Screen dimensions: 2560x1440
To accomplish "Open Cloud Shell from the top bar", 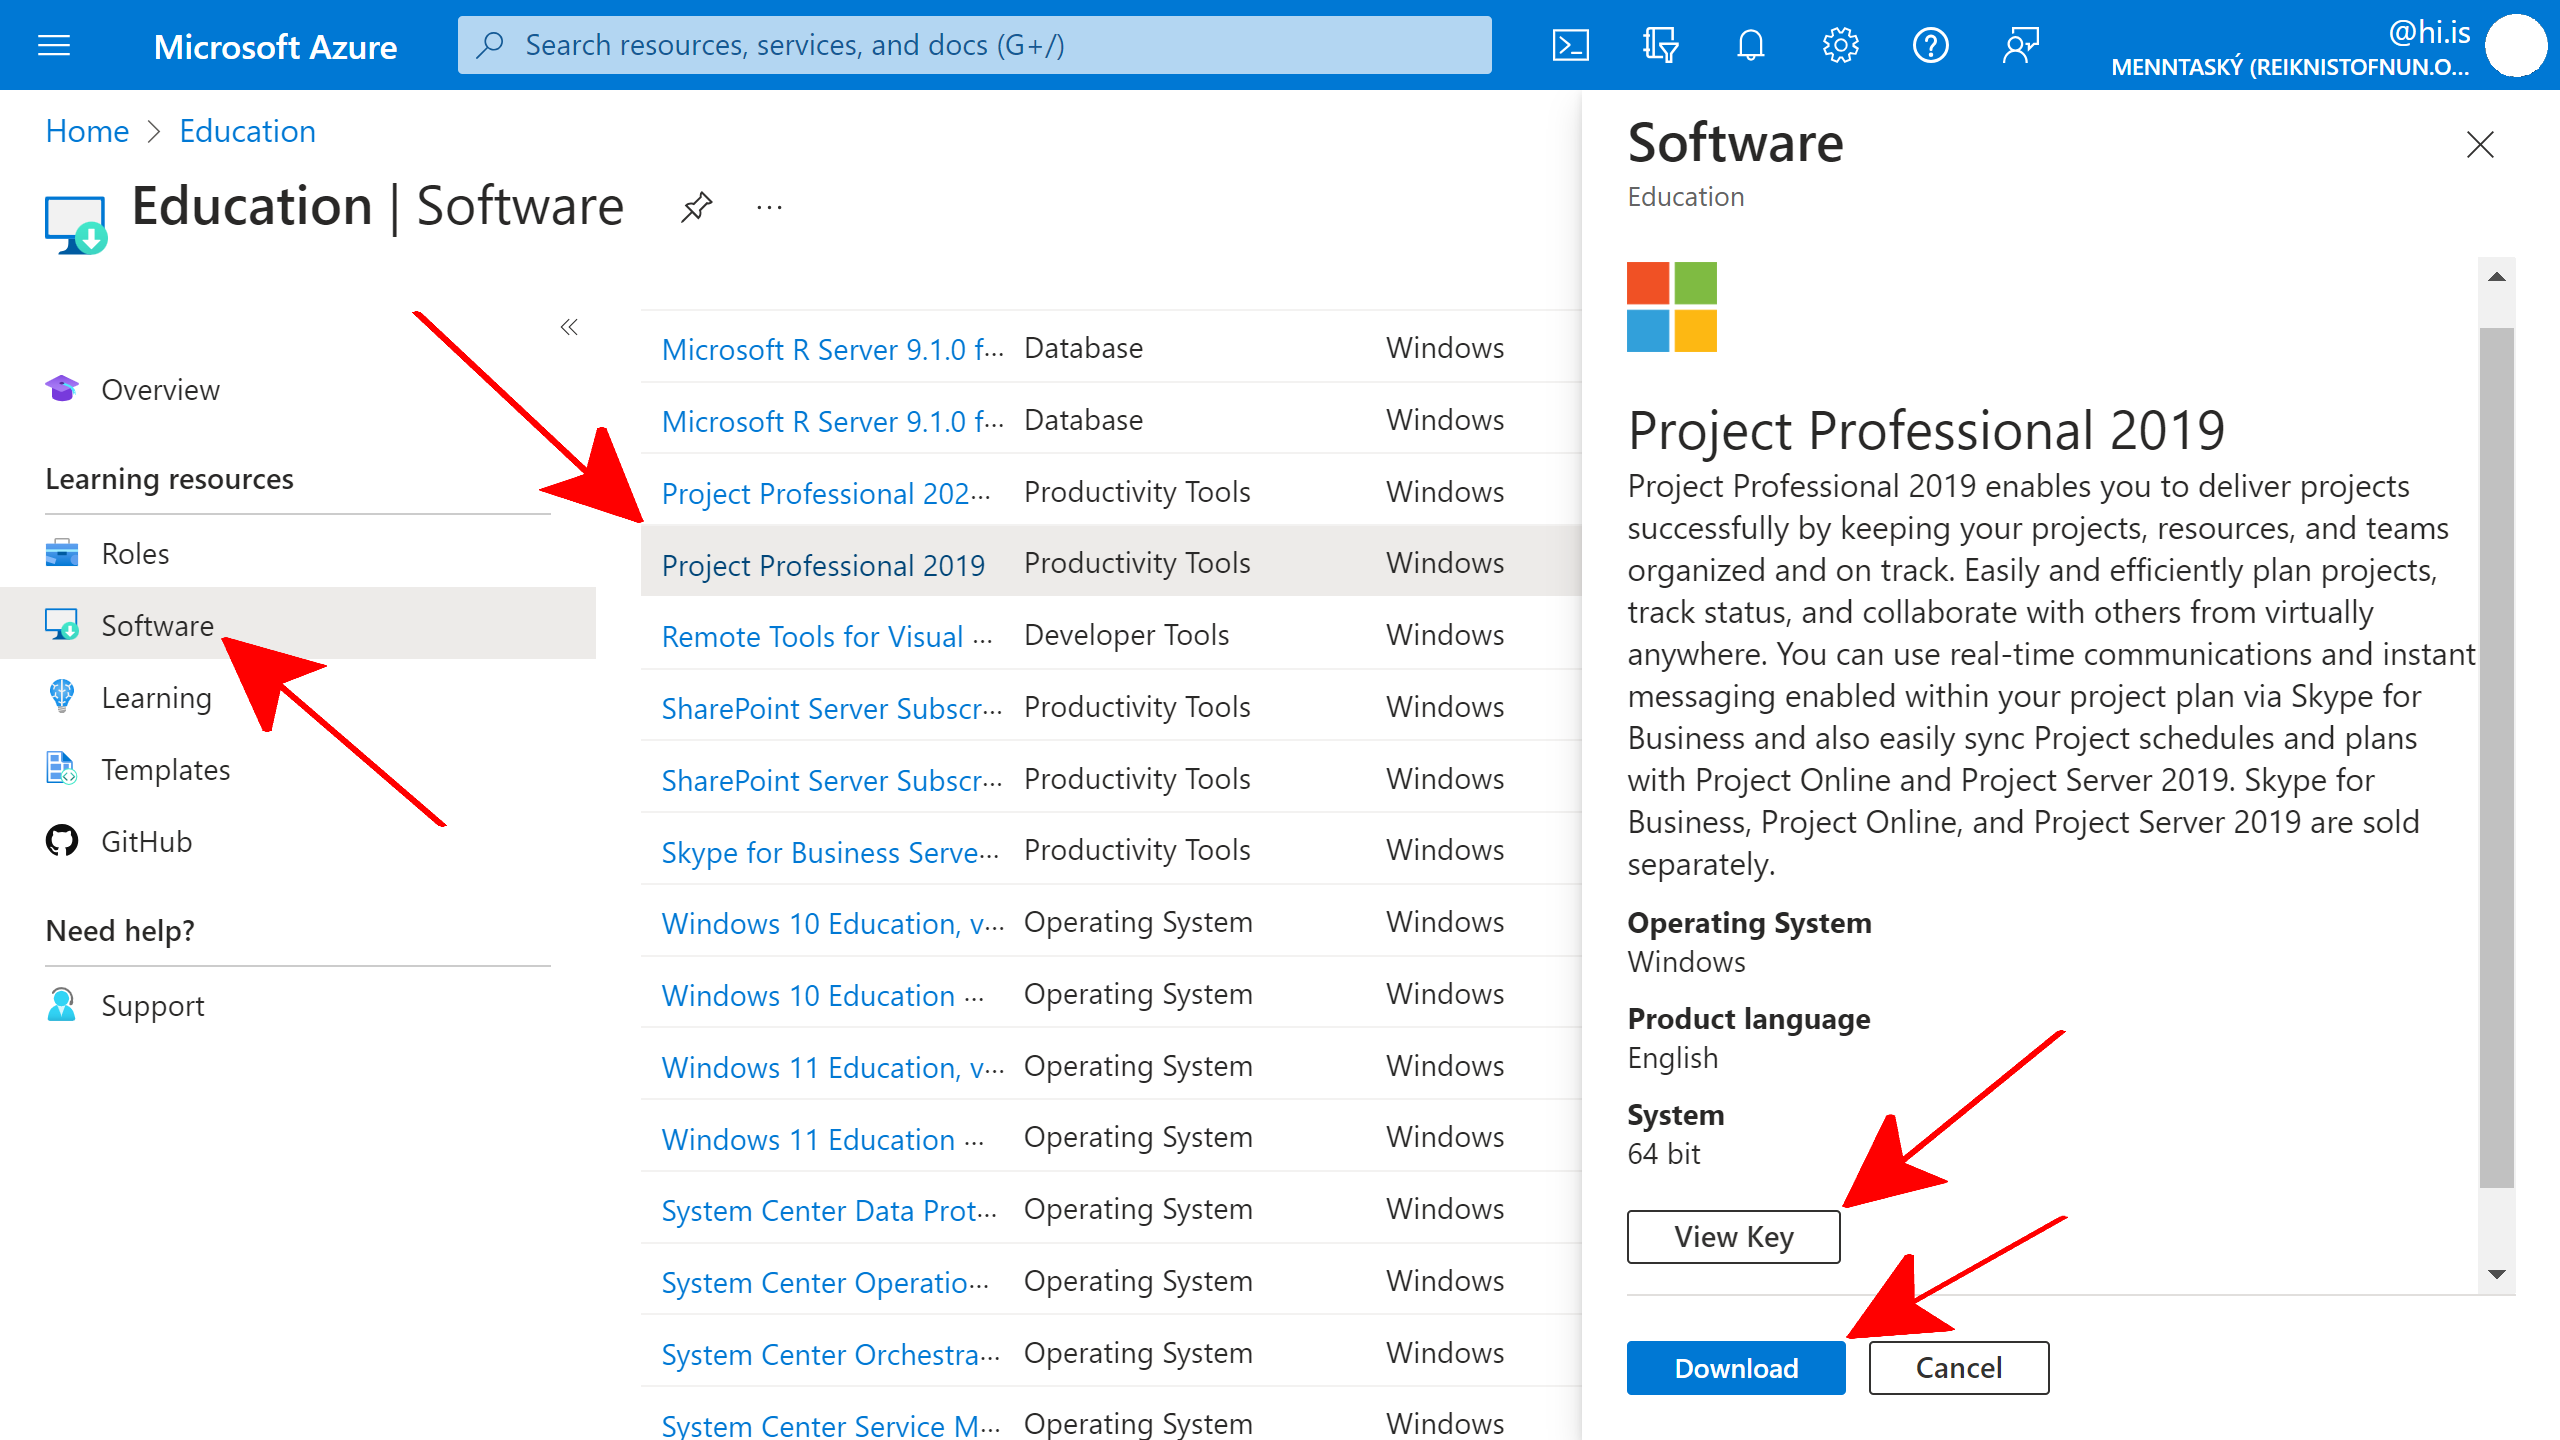I will click(1570, 46).
